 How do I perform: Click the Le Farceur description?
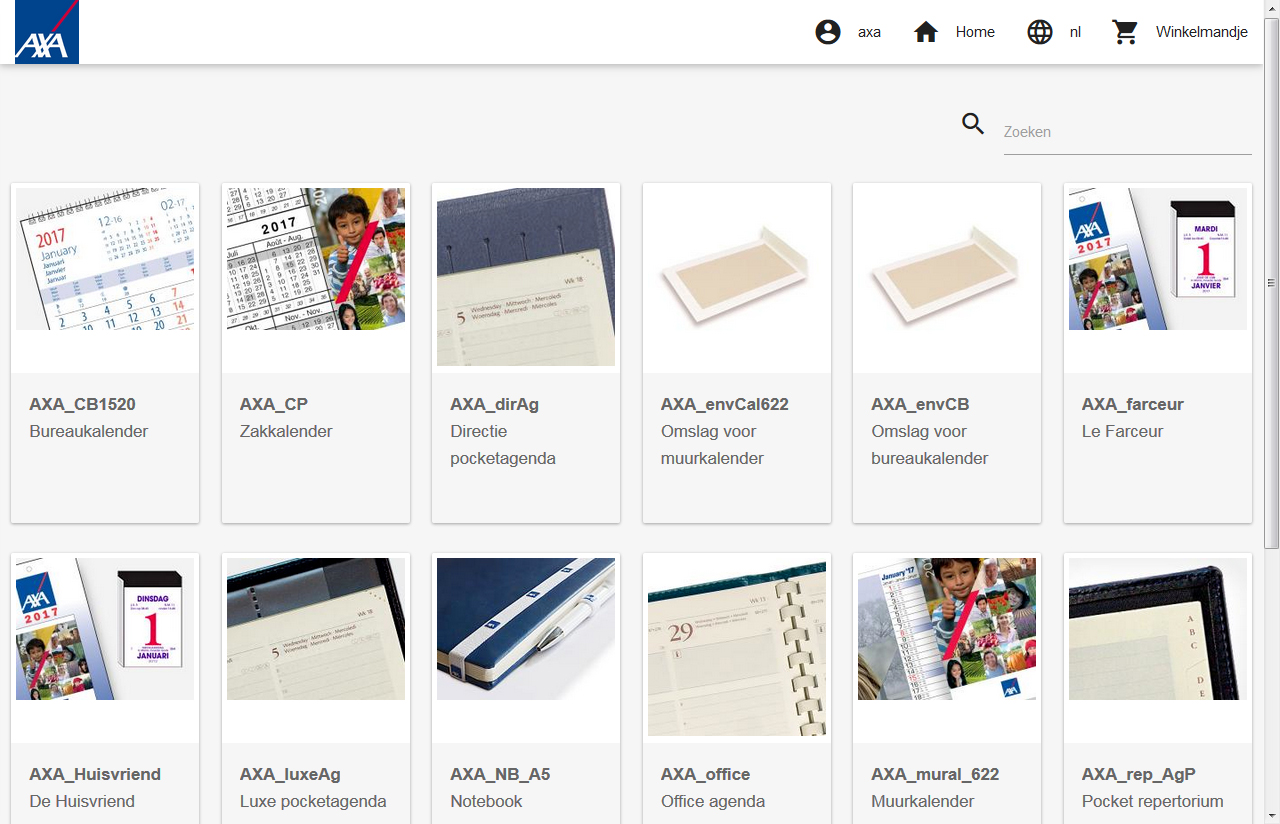coord(1123,432)
